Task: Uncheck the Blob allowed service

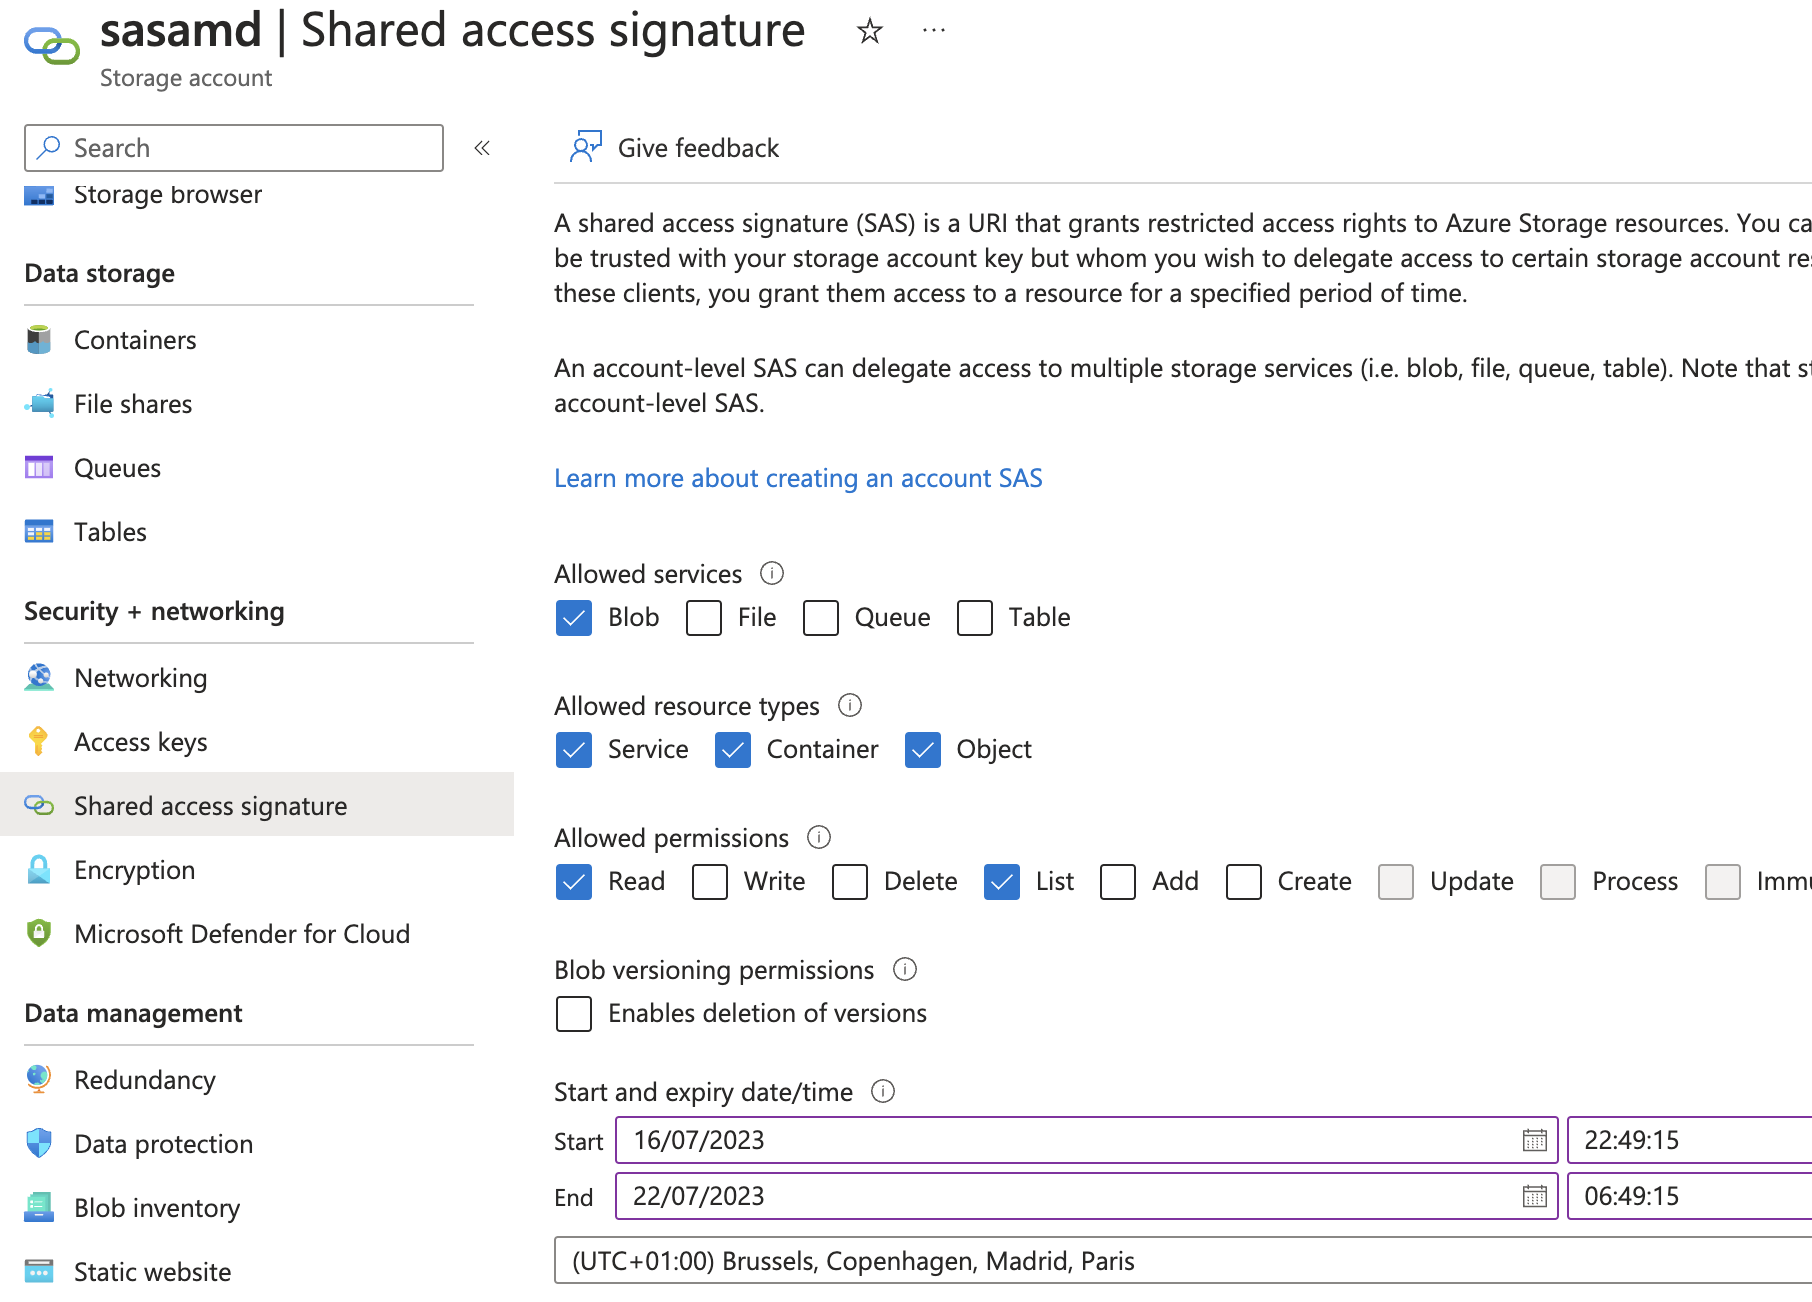Action: coord(573,618)
